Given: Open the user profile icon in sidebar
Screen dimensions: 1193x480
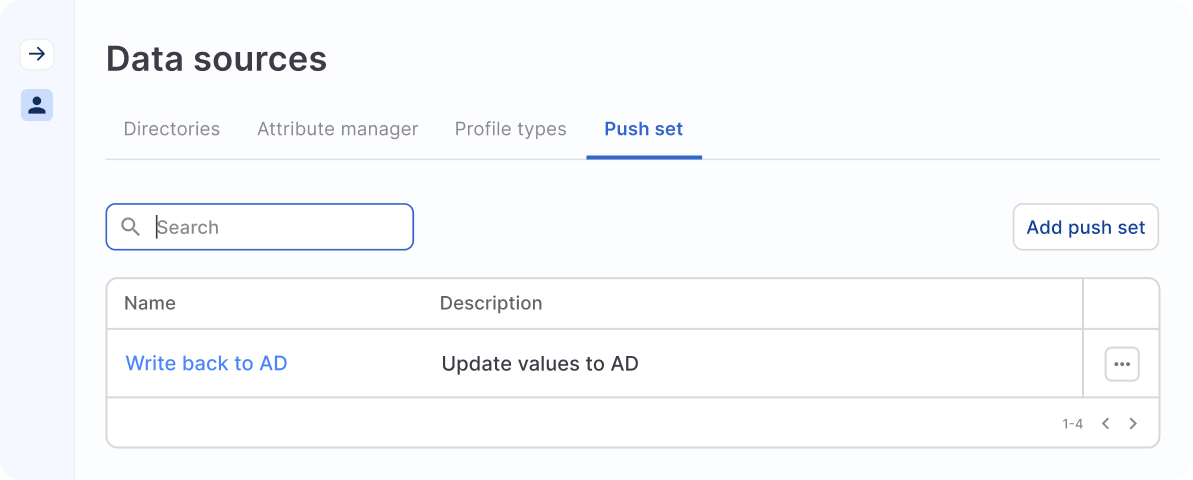Looking at the screenshot, I should click(x=37, y=105).
